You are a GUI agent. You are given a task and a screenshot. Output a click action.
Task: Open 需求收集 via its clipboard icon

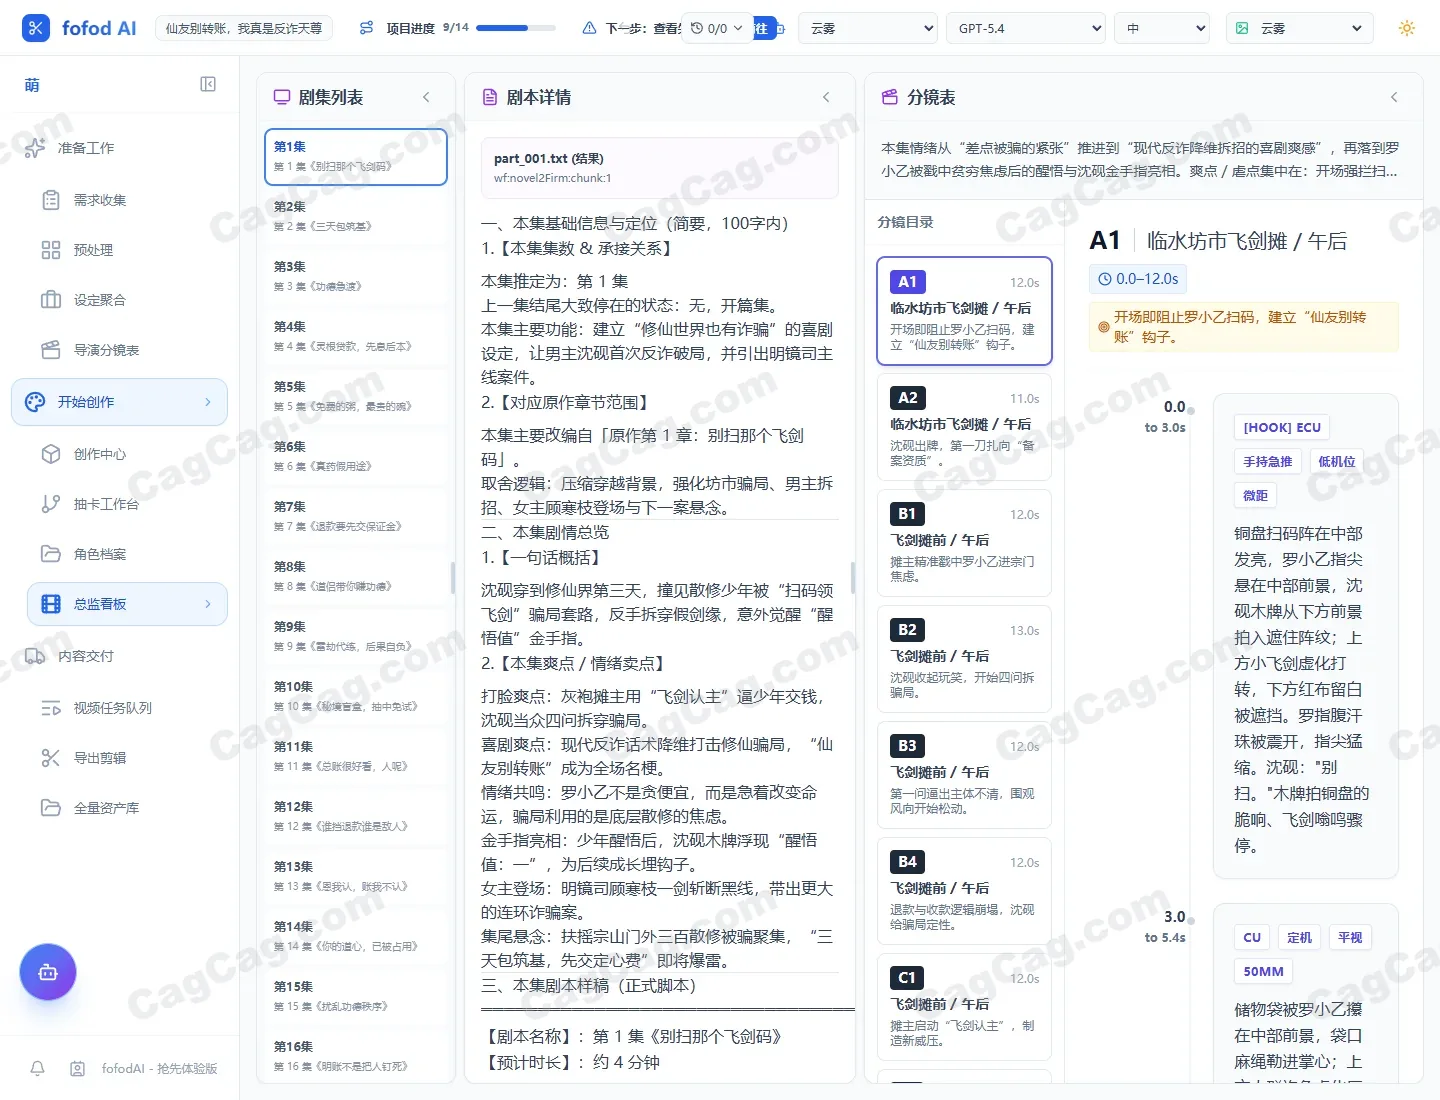coord(51,200)
